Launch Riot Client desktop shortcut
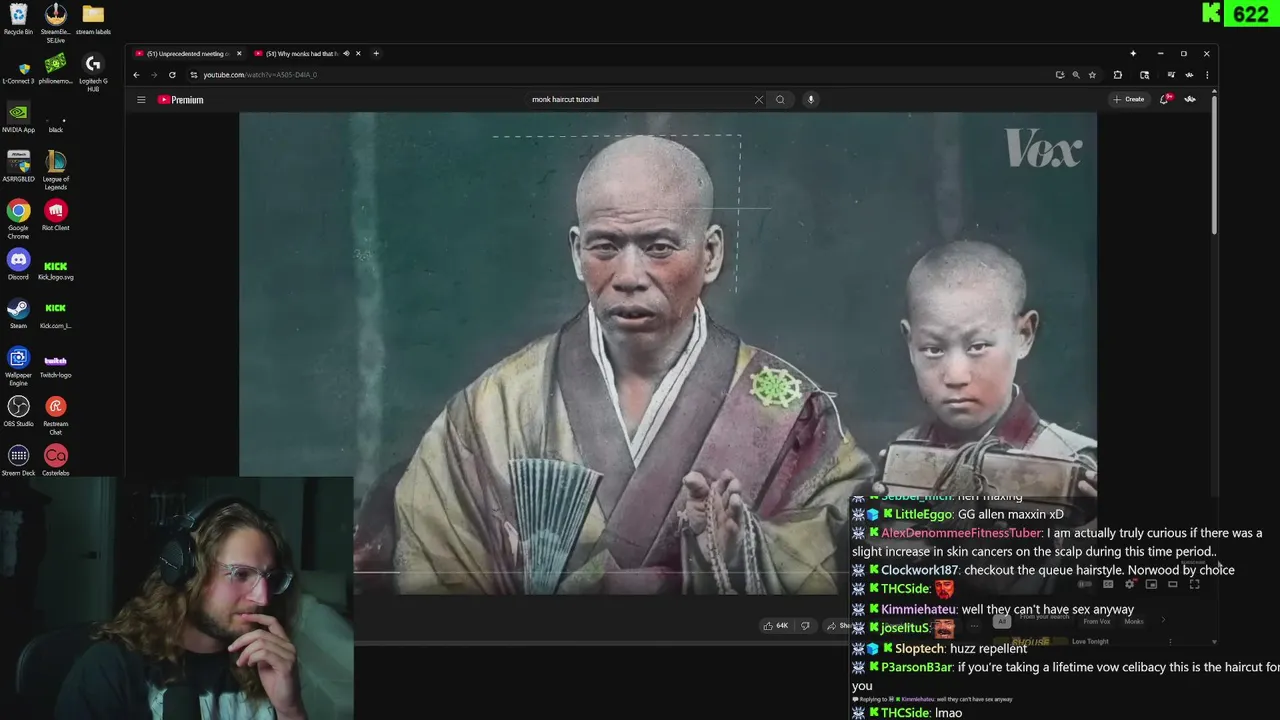1280x720 pixels. [x=55, y=215]
